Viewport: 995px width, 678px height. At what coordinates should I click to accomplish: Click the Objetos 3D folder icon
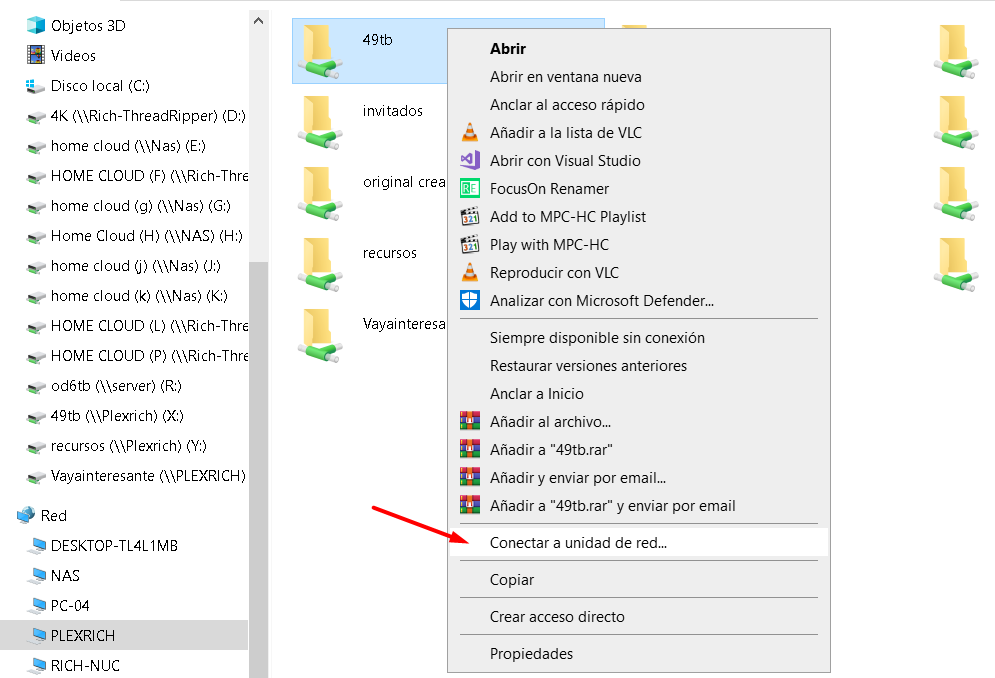(x=31, y=25)
